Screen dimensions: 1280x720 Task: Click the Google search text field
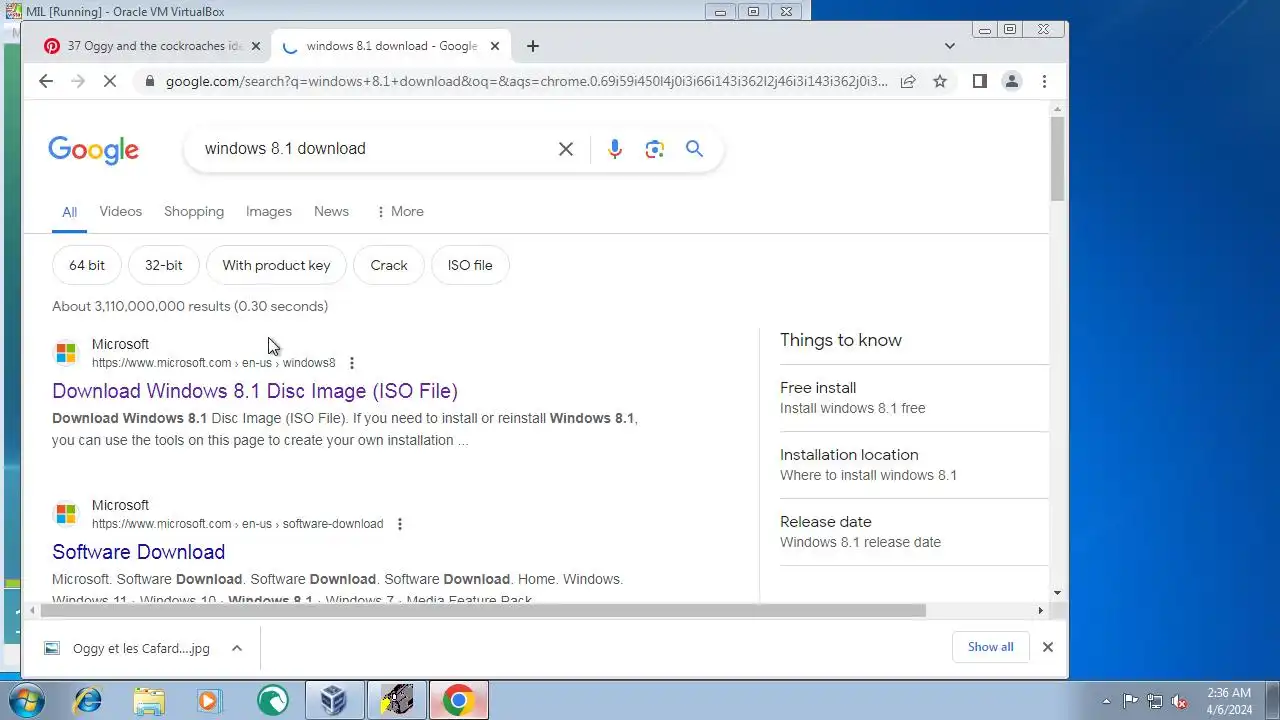click(375, 149)
